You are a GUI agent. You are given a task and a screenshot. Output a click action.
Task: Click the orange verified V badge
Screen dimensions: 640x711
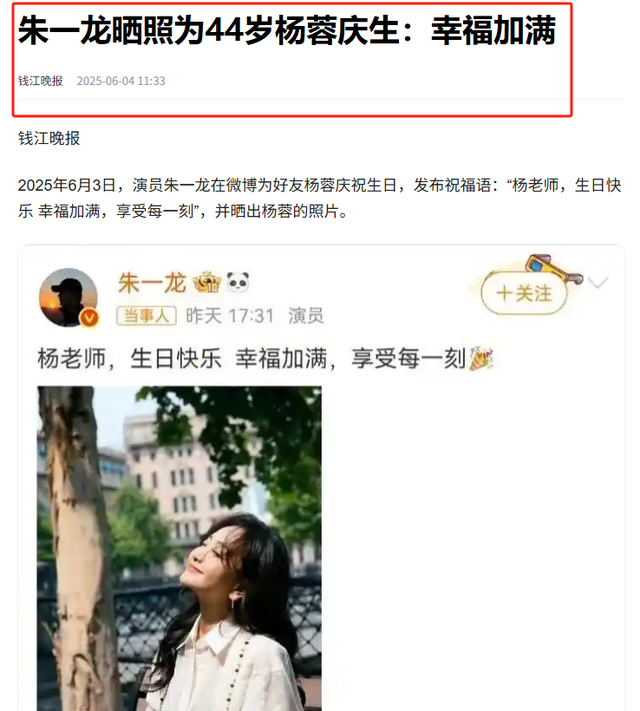pos(89,318)
